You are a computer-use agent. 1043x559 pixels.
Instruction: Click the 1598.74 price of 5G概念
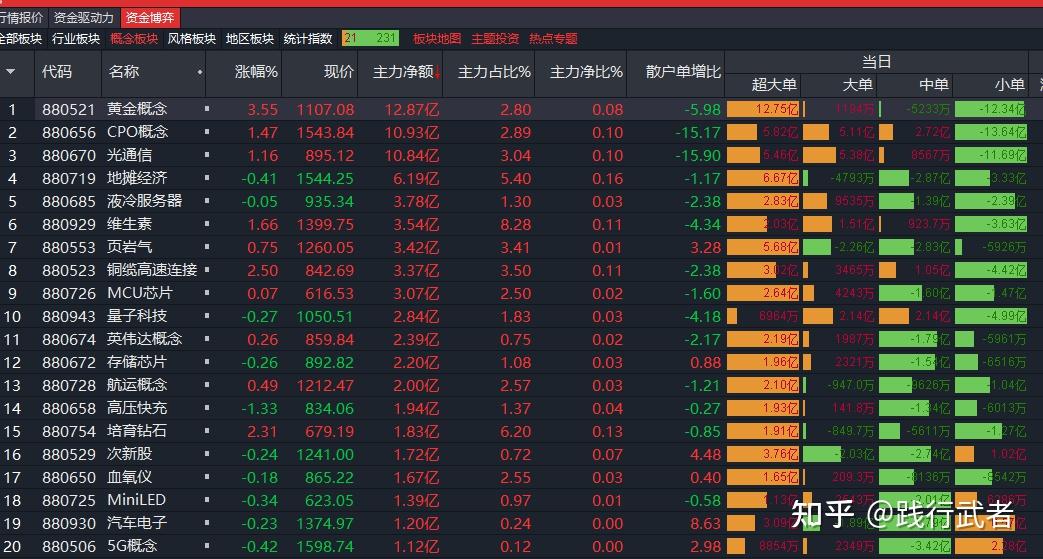[325, 546]
